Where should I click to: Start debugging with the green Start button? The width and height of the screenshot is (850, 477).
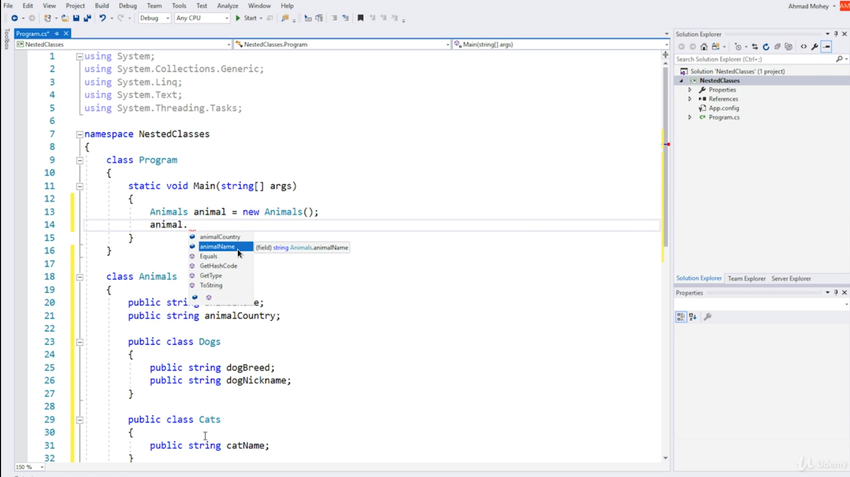tap(246, 18)
